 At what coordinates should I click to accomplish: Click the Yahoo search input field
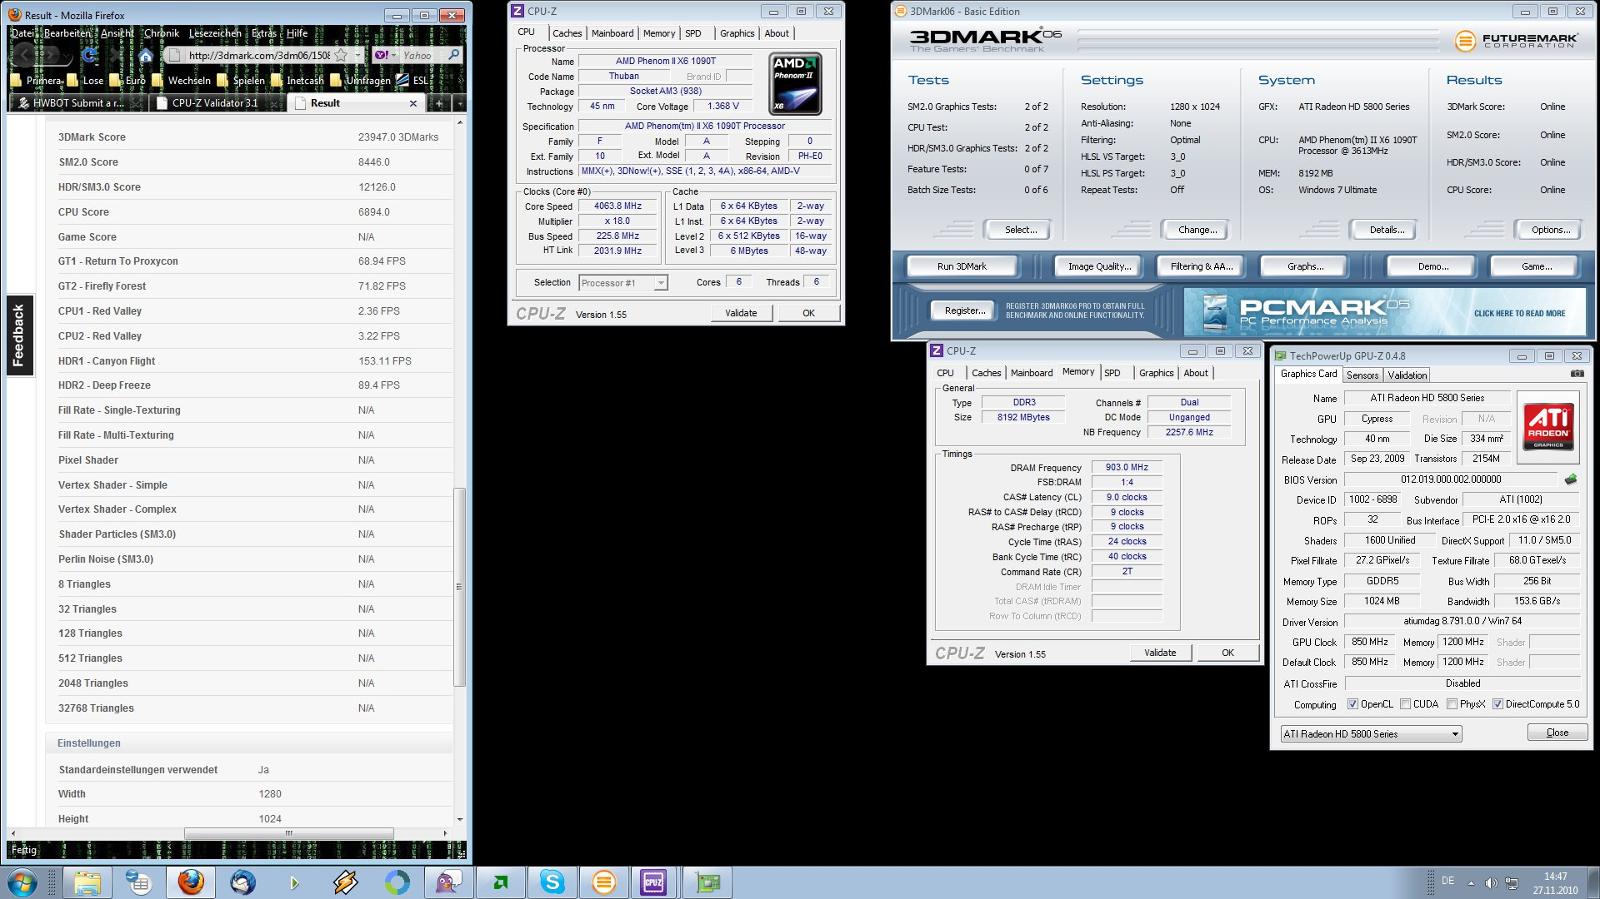(422, 55)
